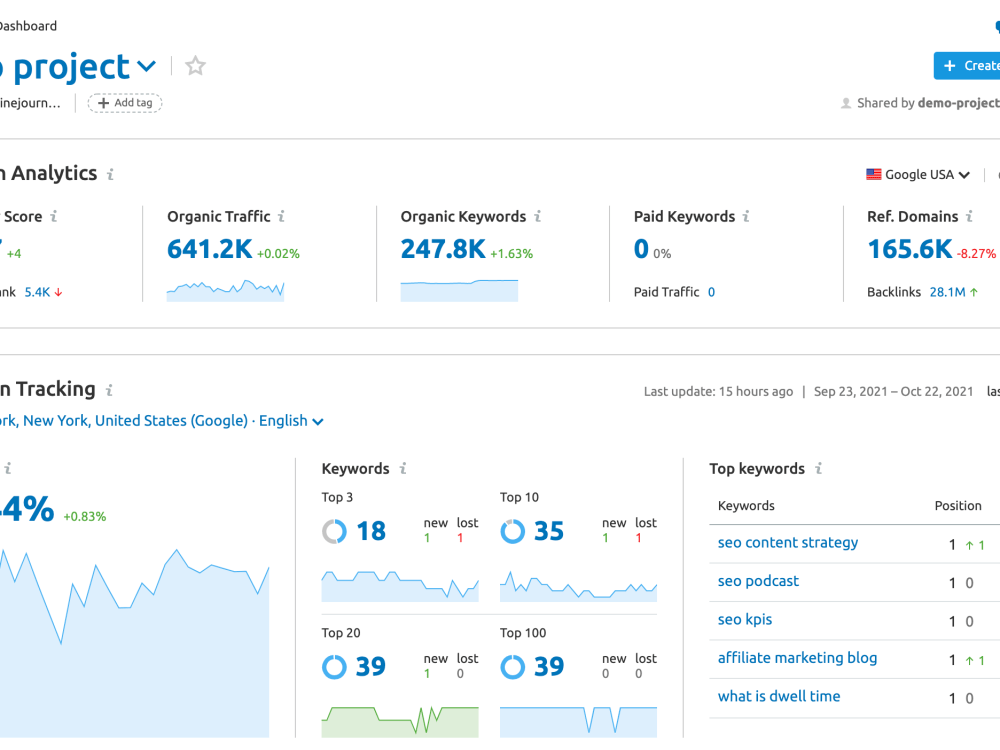Click info icon next to Organic Keywords
Image resolution: width=1000 pixels, height=750 pixels.
[538, 216]
